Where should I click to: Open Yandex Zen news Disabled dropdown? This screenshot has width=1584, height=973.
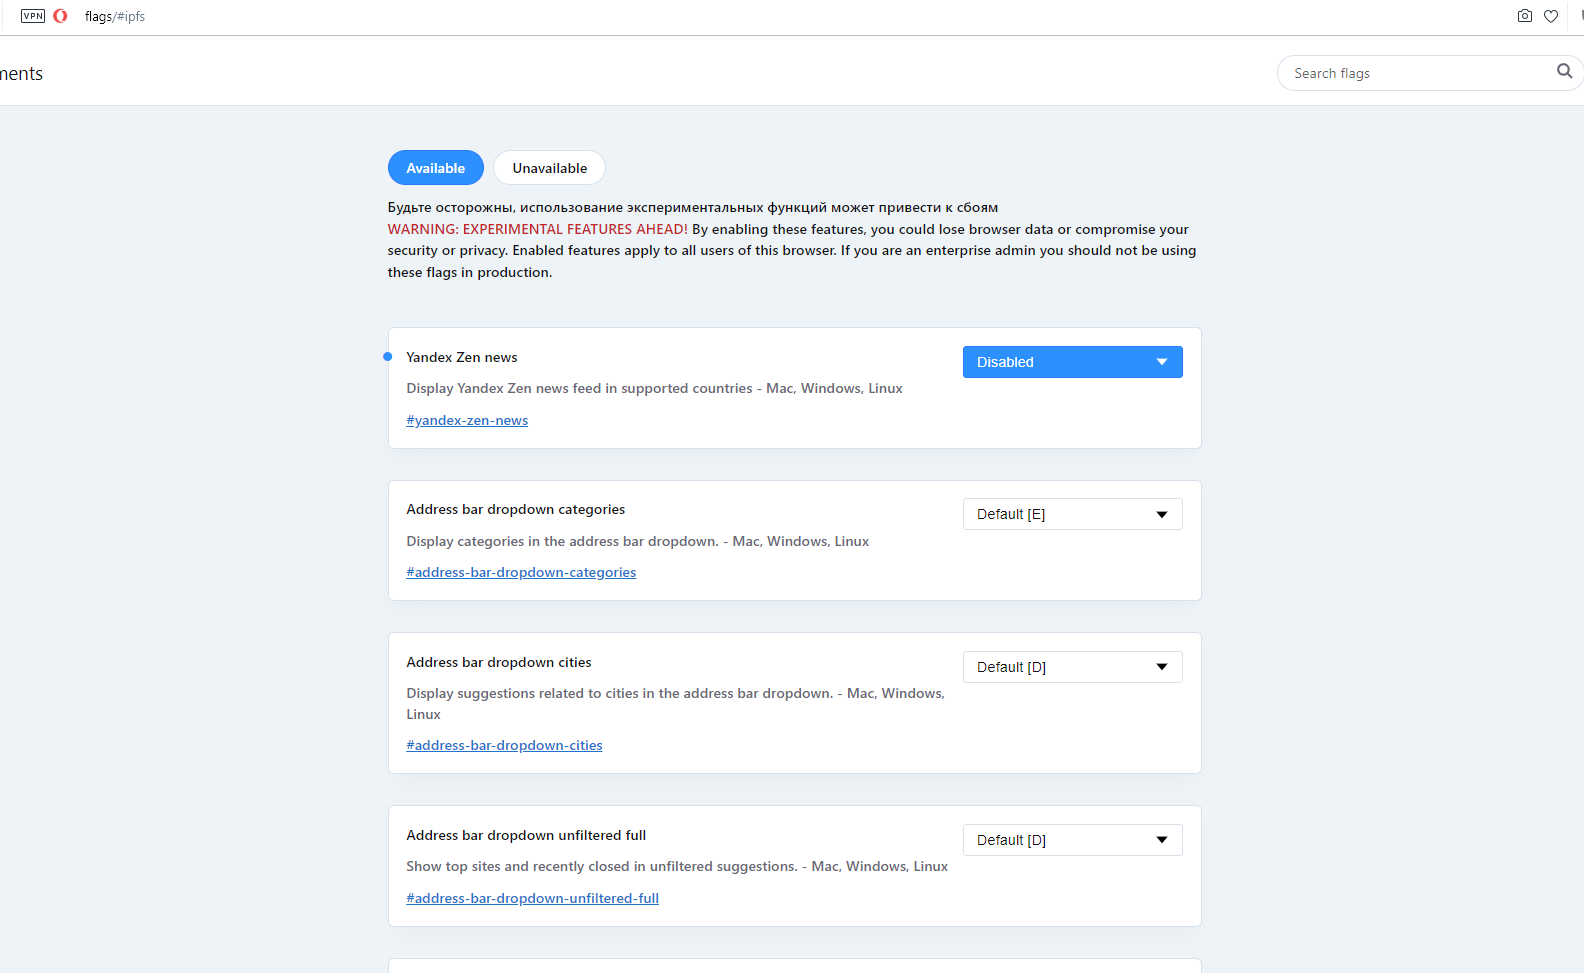(1072, 362)
